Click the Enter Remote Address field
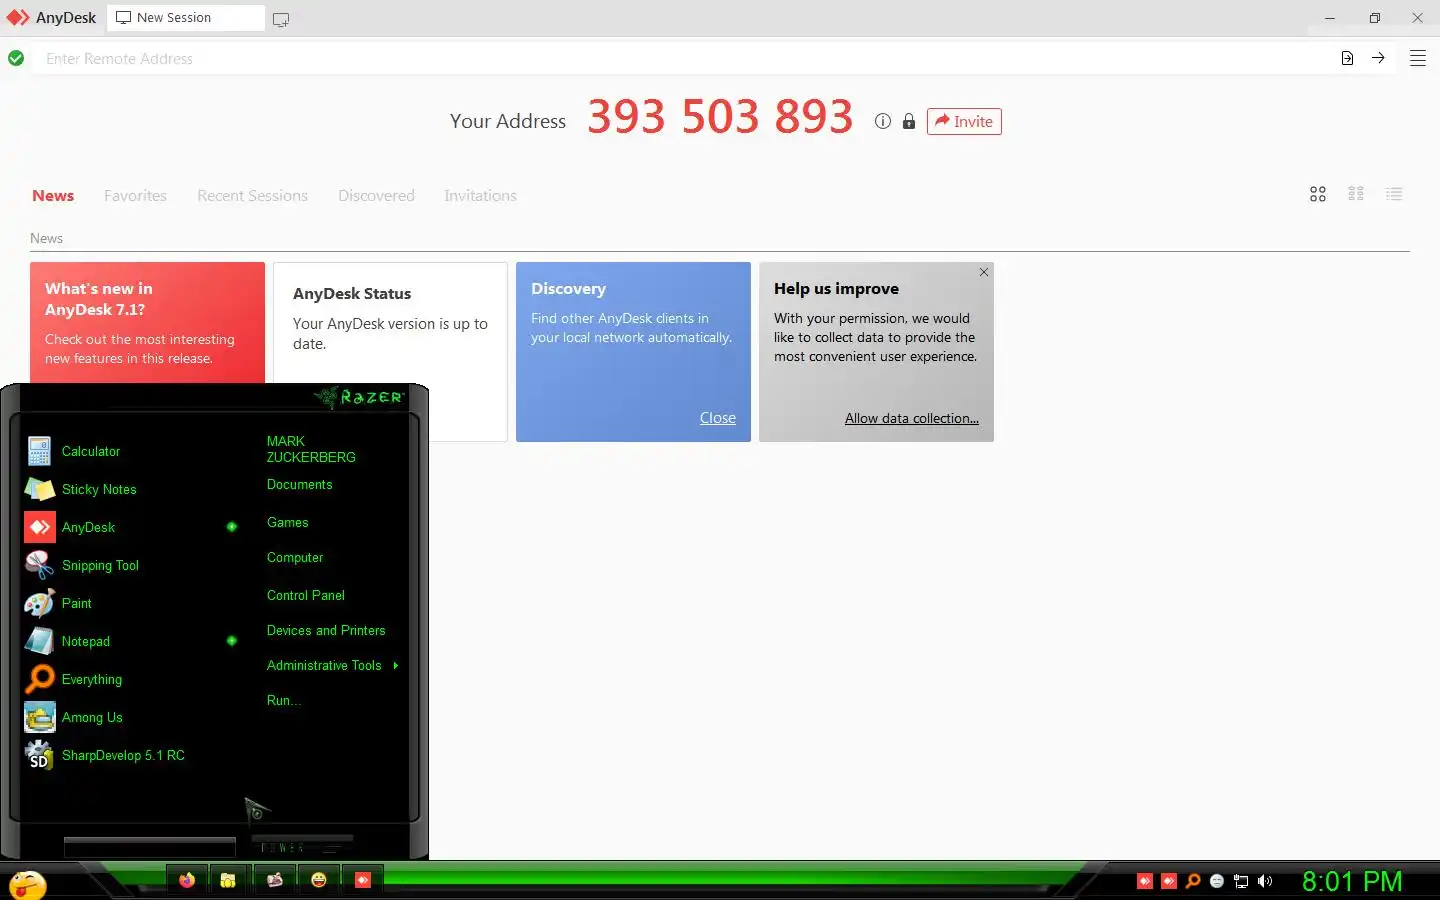This screenshot has height=900, width=1440. click(x=680, y=59)
